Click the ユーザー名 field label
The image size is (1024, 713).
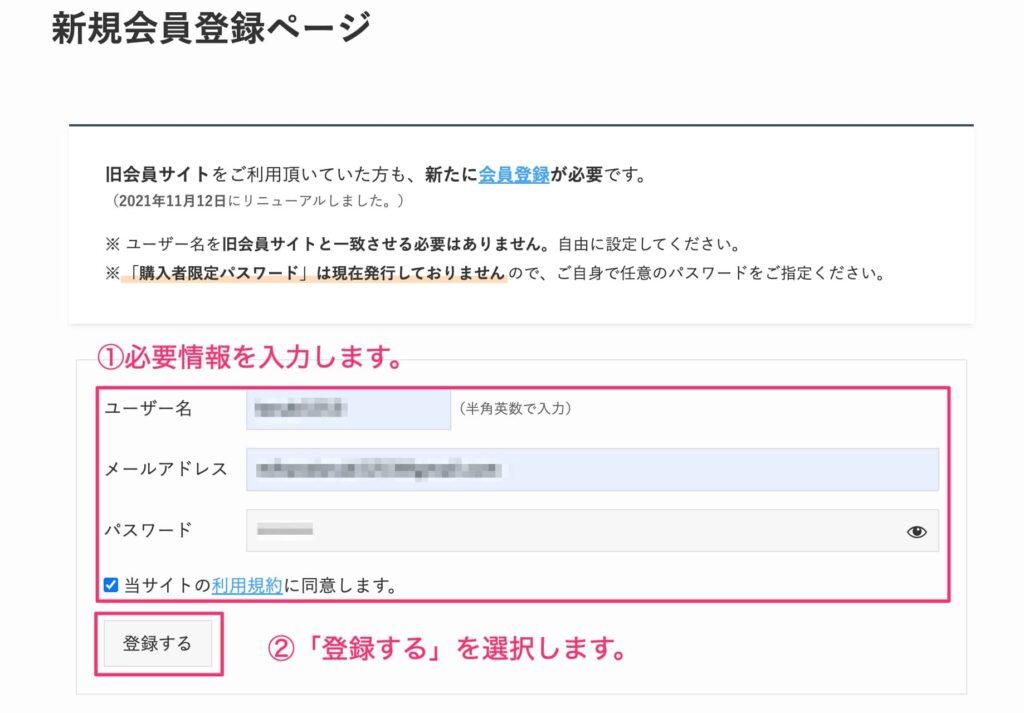tap(148, 409)
